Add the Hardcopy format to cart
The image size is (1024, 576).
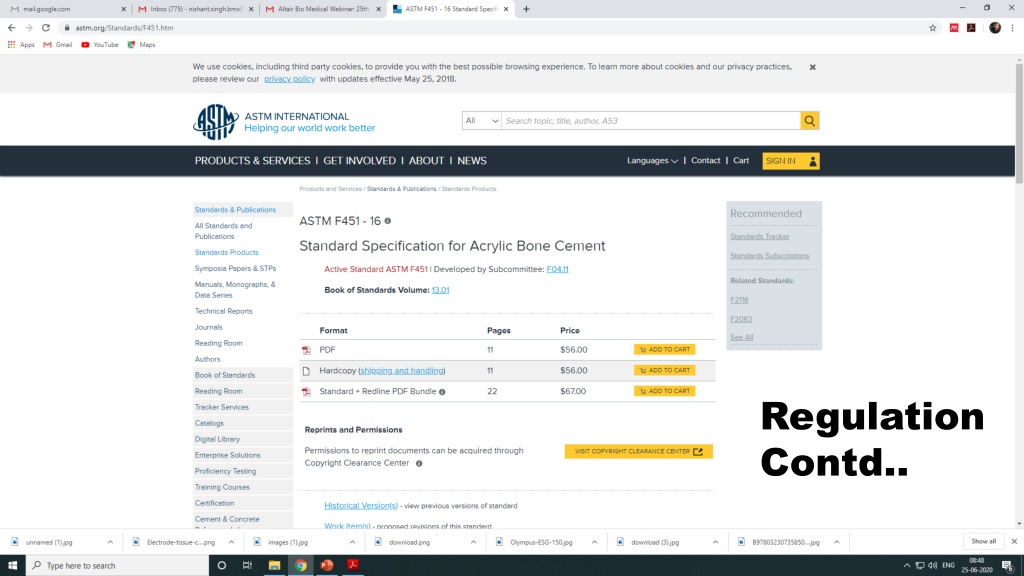664,370
